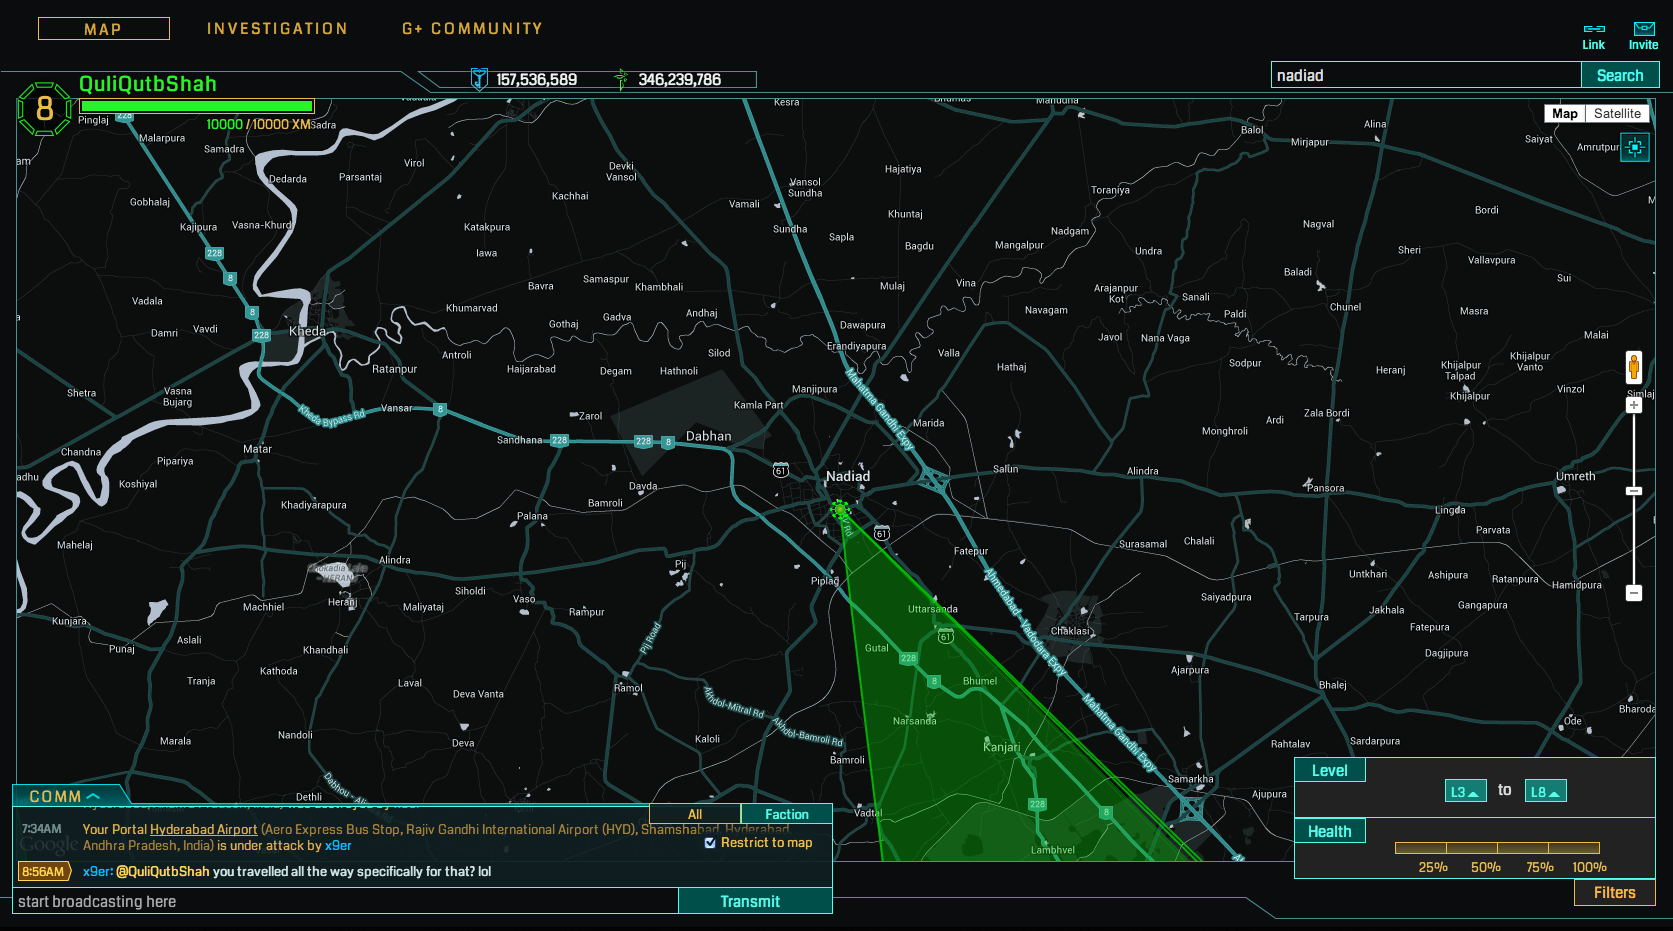The height and width of the screenshot is (931, 1673).
Task: Click the Dabhan label on the map
Action: (709, 436)
